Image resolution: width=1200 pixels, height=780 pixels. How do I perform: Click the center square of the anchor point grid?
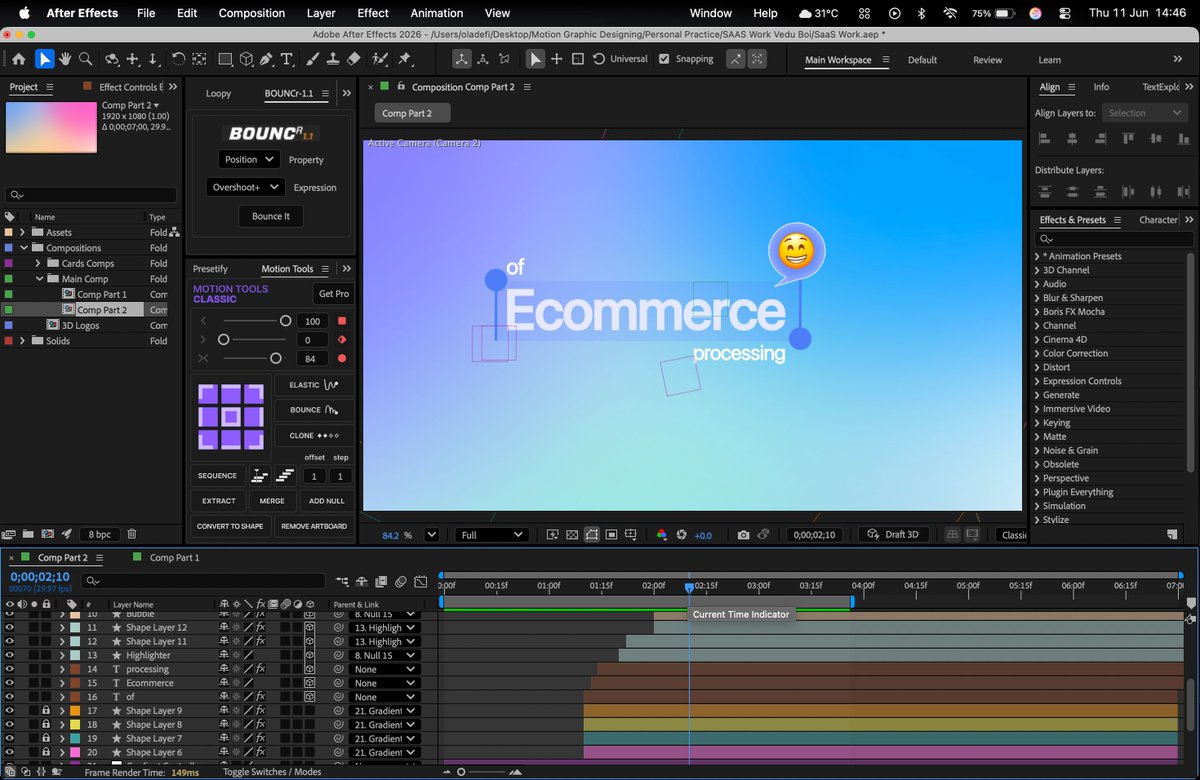pyautogui.click(x=230, y=417)
